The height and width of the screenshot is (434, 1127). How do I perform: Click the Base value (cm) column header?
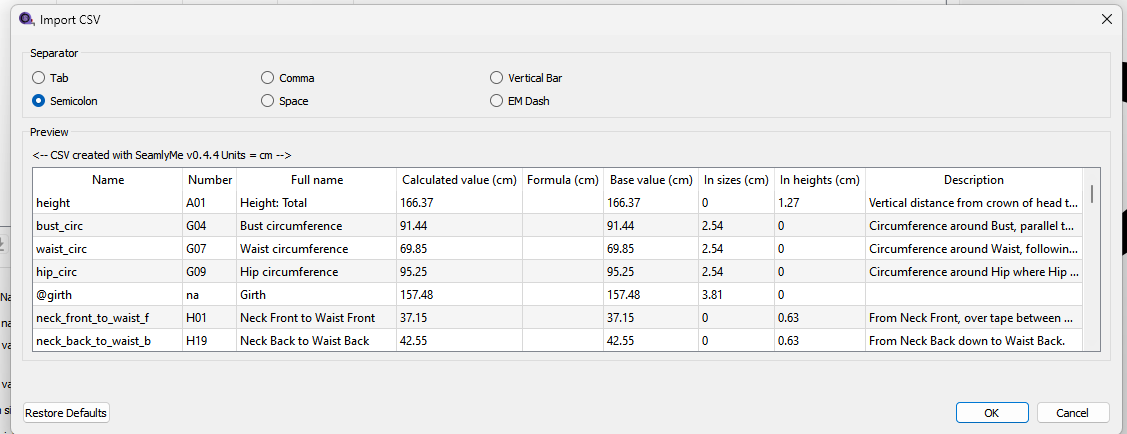[651, 180]
